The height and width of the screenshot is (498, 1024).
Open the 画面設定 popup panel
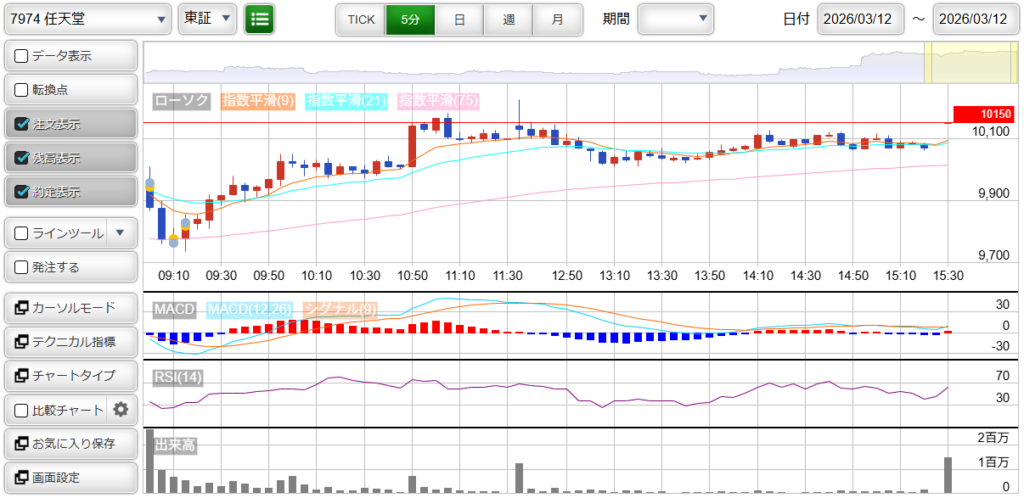point(70,477)
